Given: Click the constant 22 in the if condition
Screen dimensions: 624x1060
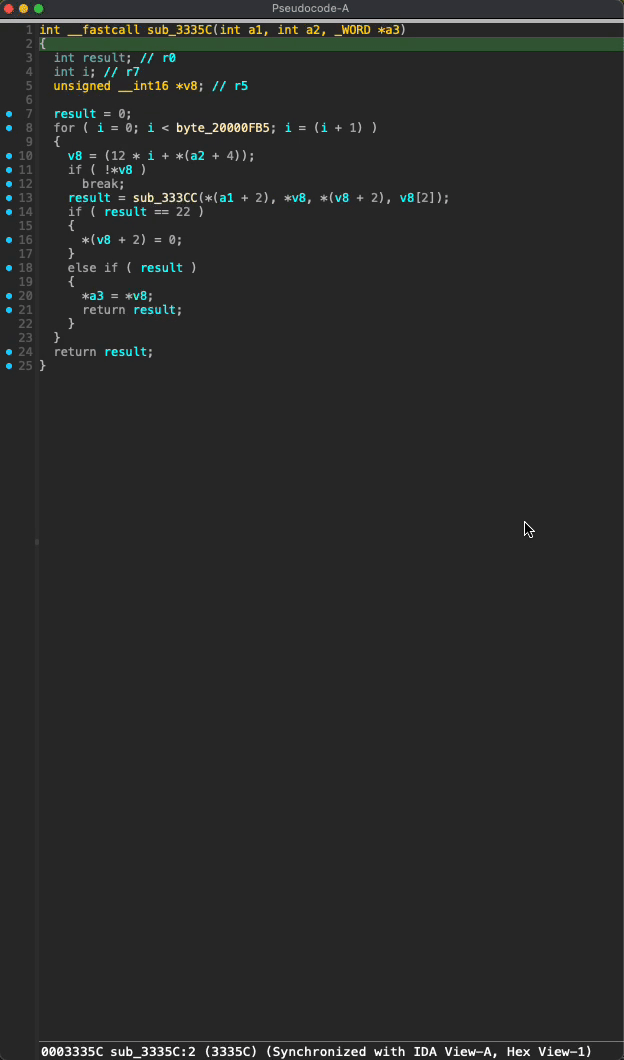Looking at the screenshot, I should [x=183, y=212].
